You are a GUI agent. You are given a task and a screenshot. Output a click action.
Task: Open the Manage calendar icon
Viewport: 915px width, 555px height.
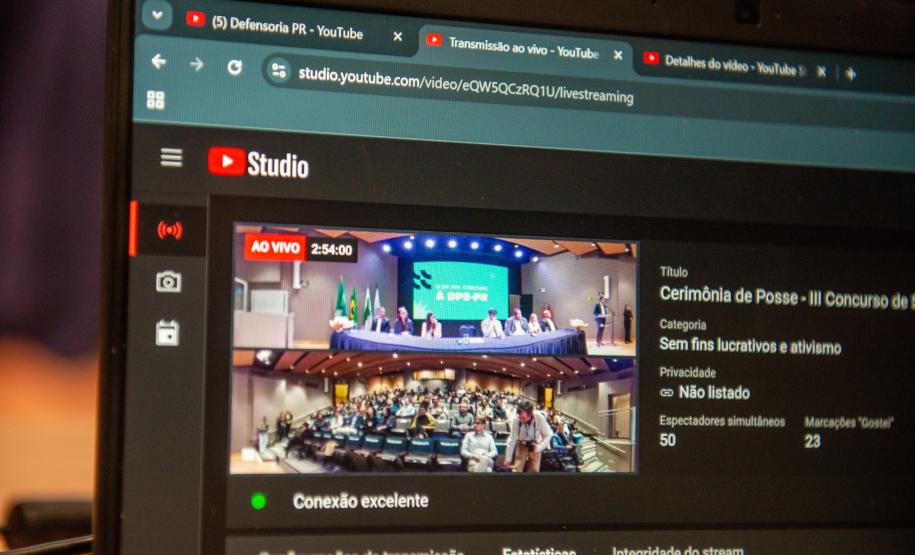167,333
